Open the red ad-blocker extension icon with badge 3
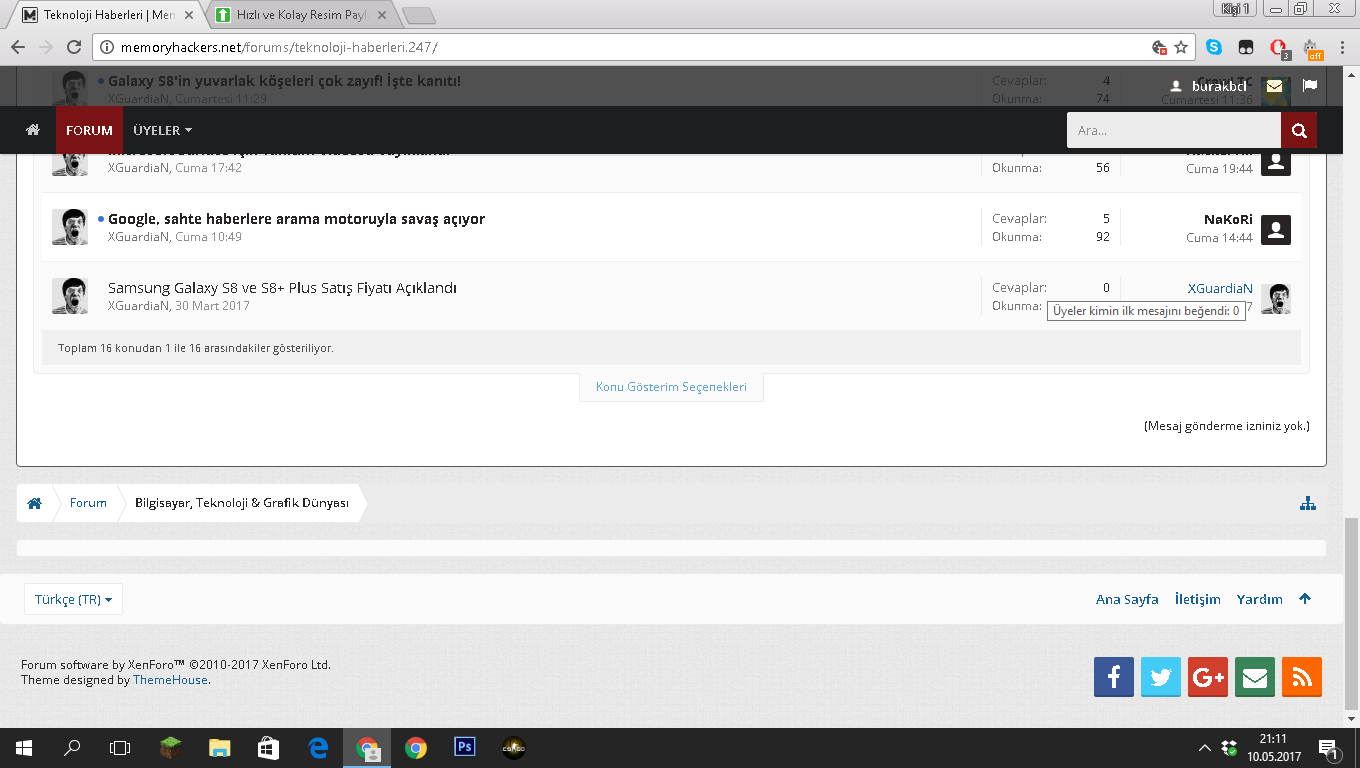The height and width of the screenshot is (768, 1360). tap(1279, 48)
